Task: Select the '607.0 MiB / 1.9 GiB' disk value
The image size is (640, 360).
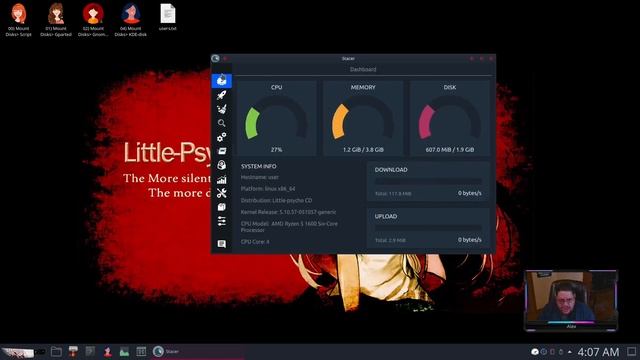Action: (449, 150)
